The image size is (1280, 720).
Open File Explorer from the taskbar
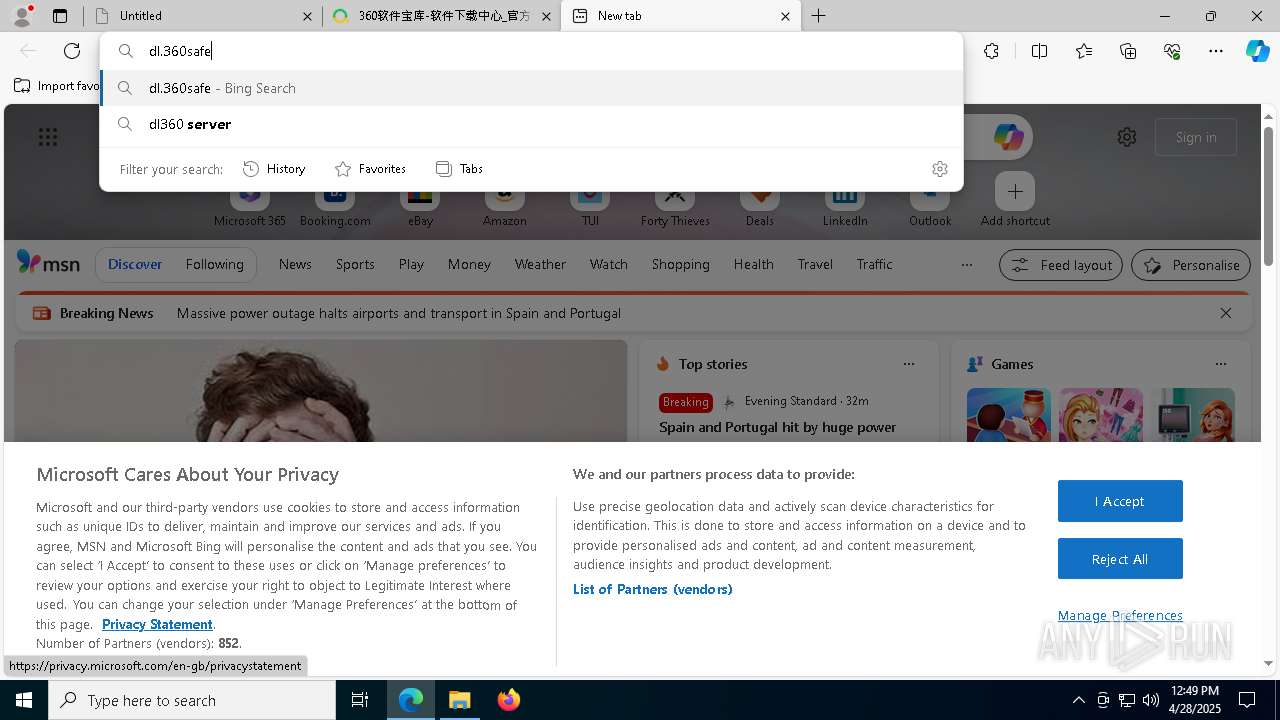[460, 700]
